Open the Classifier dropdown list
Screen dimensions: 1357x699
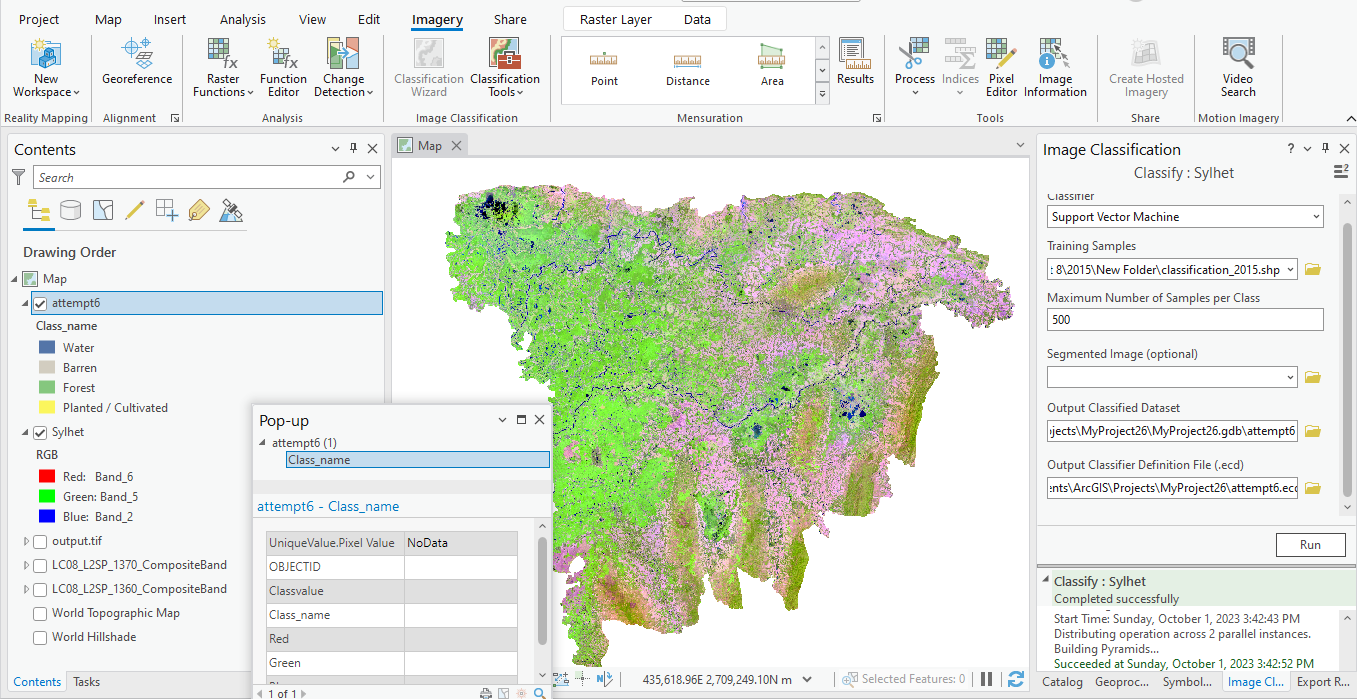point(1185,217)
